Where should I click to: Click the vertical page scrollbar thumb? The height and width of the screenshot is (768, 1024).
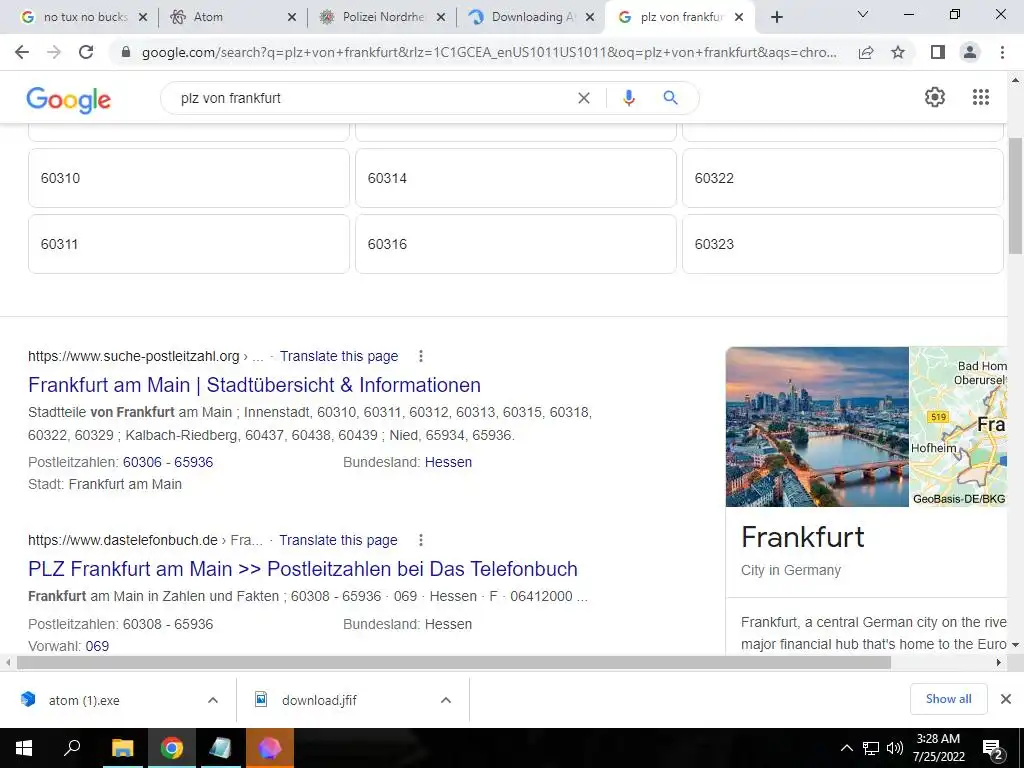1016,196
